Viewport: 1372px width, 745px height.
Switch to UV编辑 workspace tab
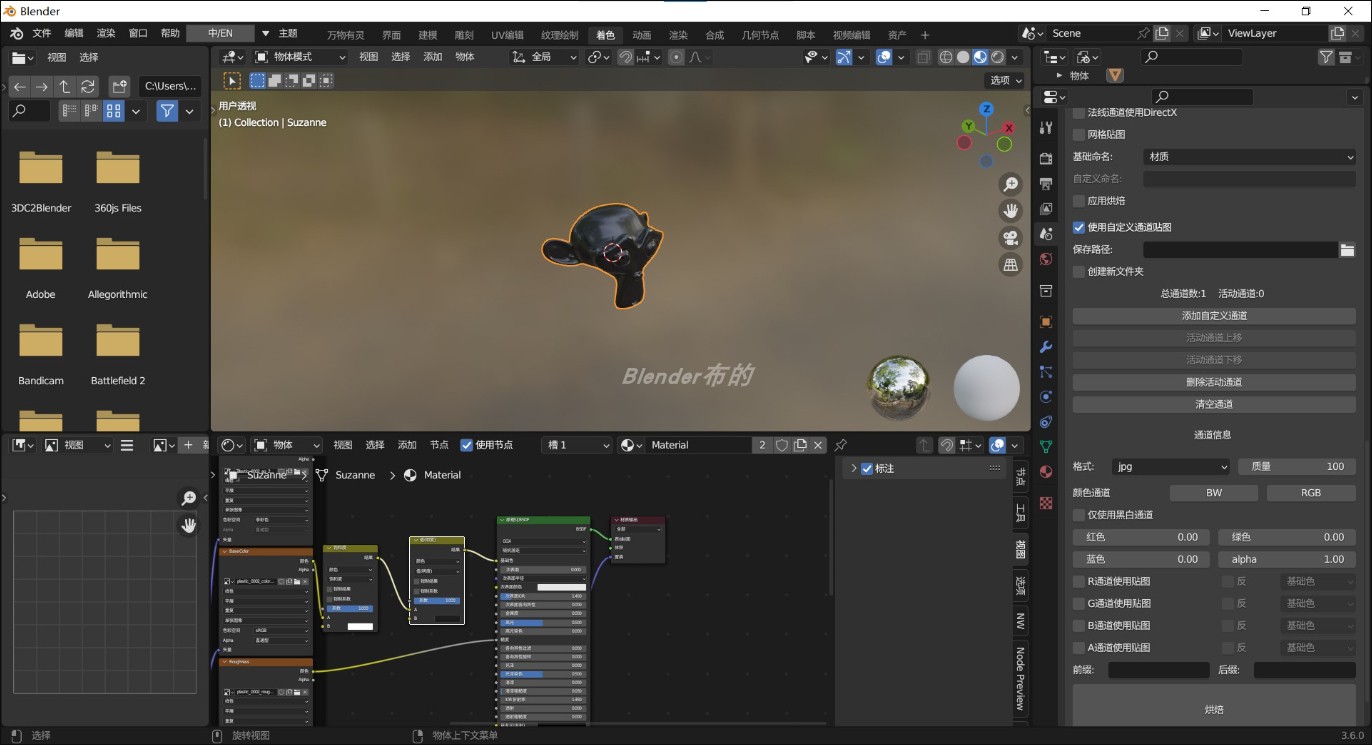point(507,35)
